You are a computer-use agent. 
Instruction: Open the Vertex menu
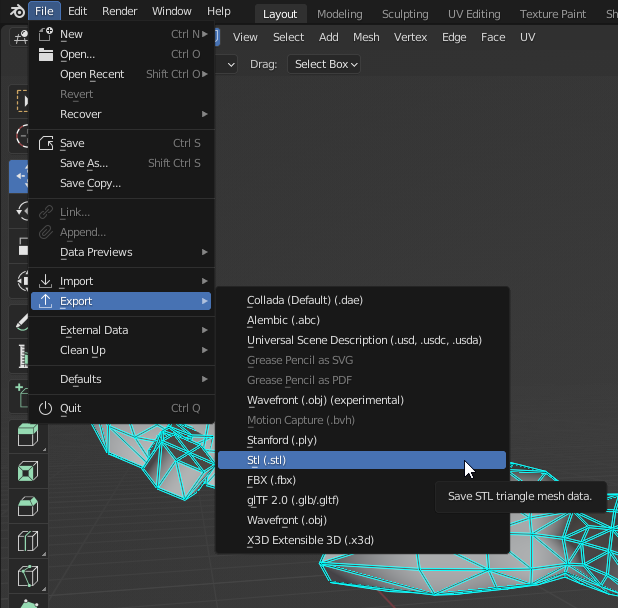(411, 37)
